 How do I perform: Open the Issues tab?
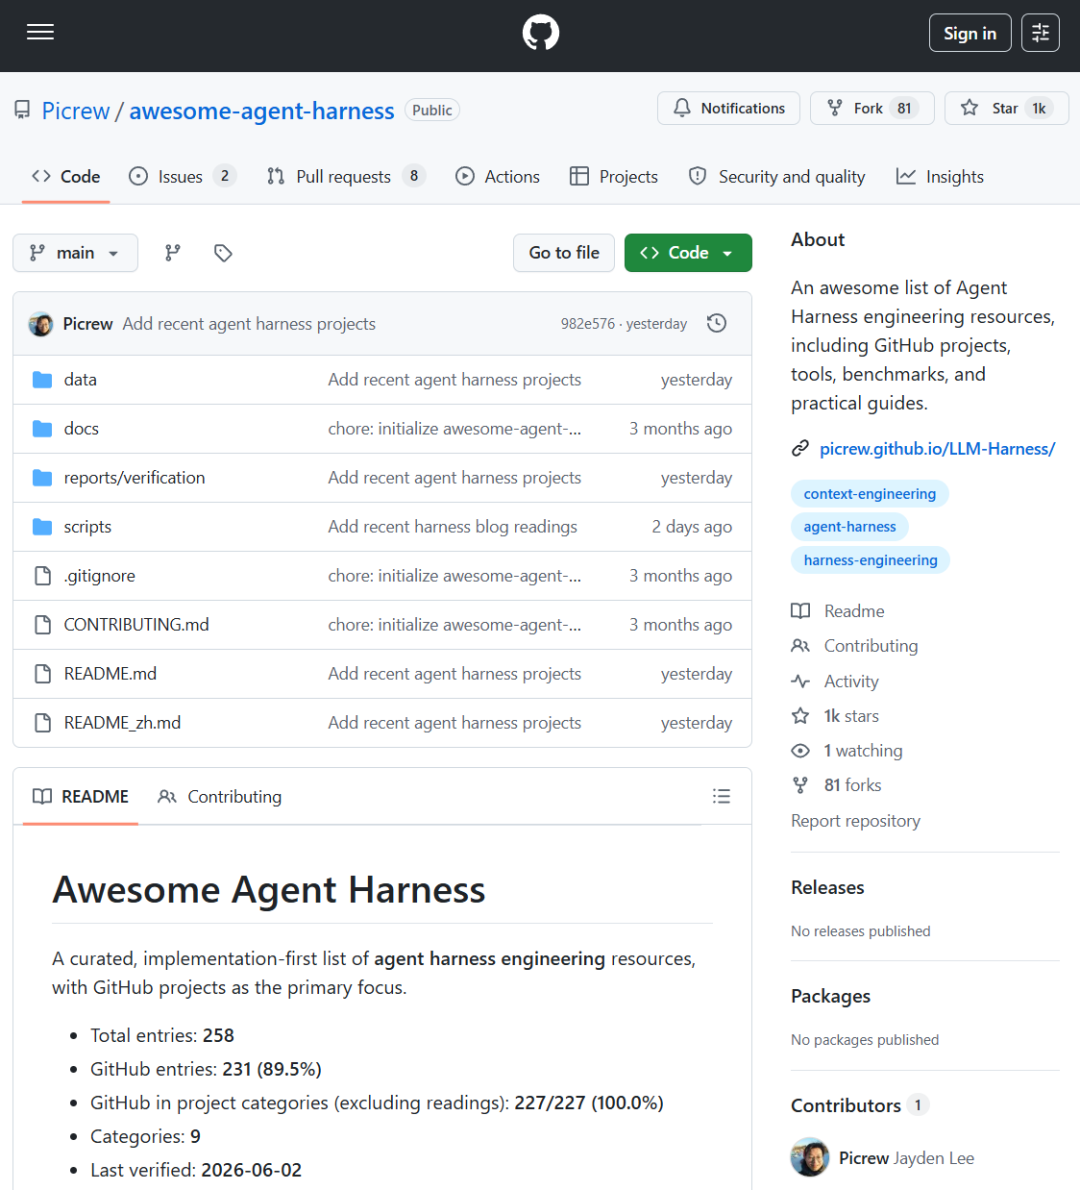pyautogui.click(x=182, y=177)
